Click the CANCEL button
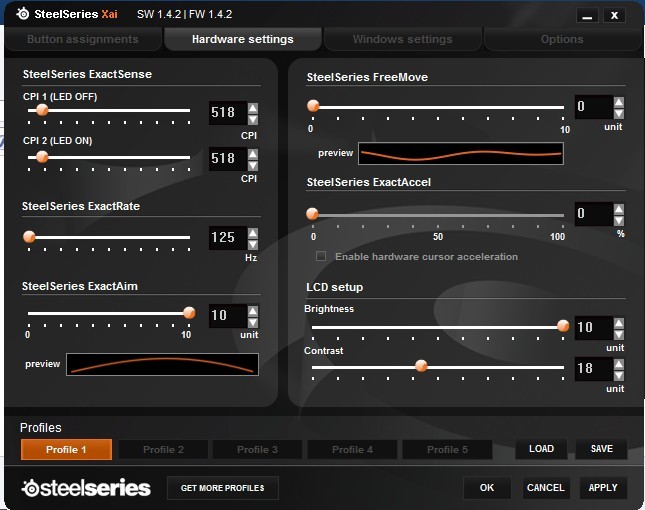Screen dimensions: 645x510 click(x=546, y=487)
